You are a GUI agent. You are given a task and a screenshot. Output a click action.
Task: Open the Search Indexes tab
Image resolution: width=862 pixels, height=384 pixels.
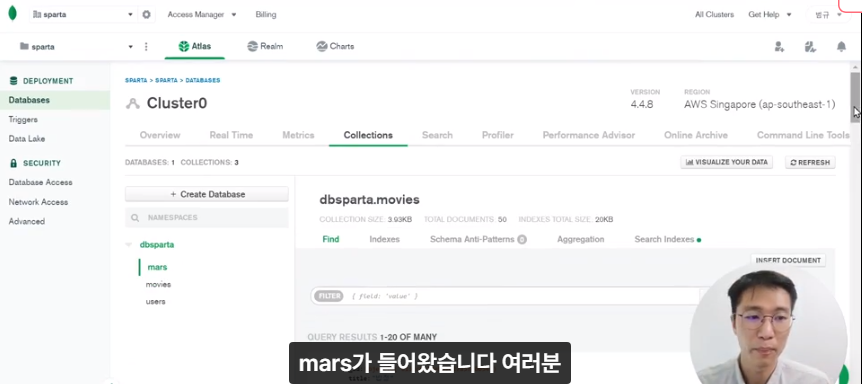[667, 240]
